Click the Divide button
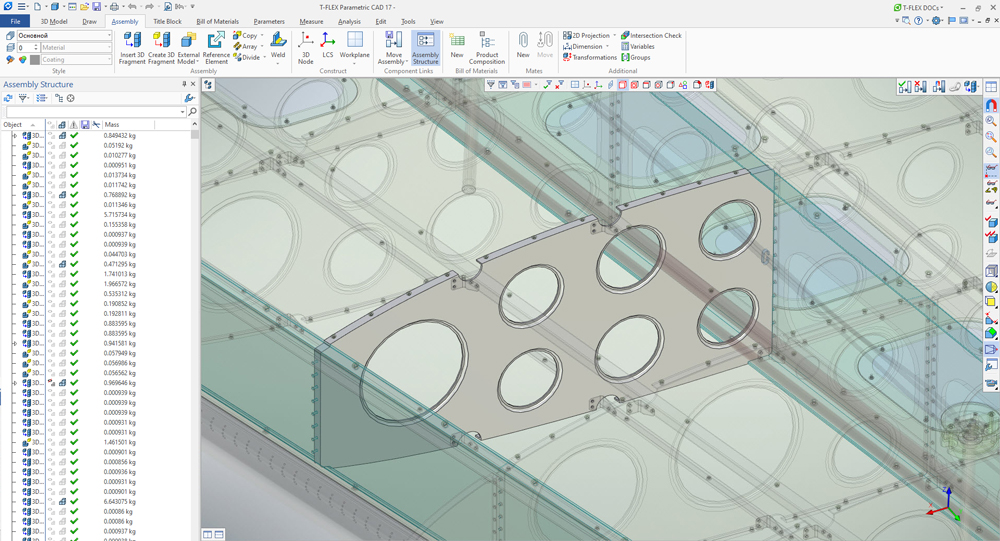The image size is (1000, 541). point(249,57)
